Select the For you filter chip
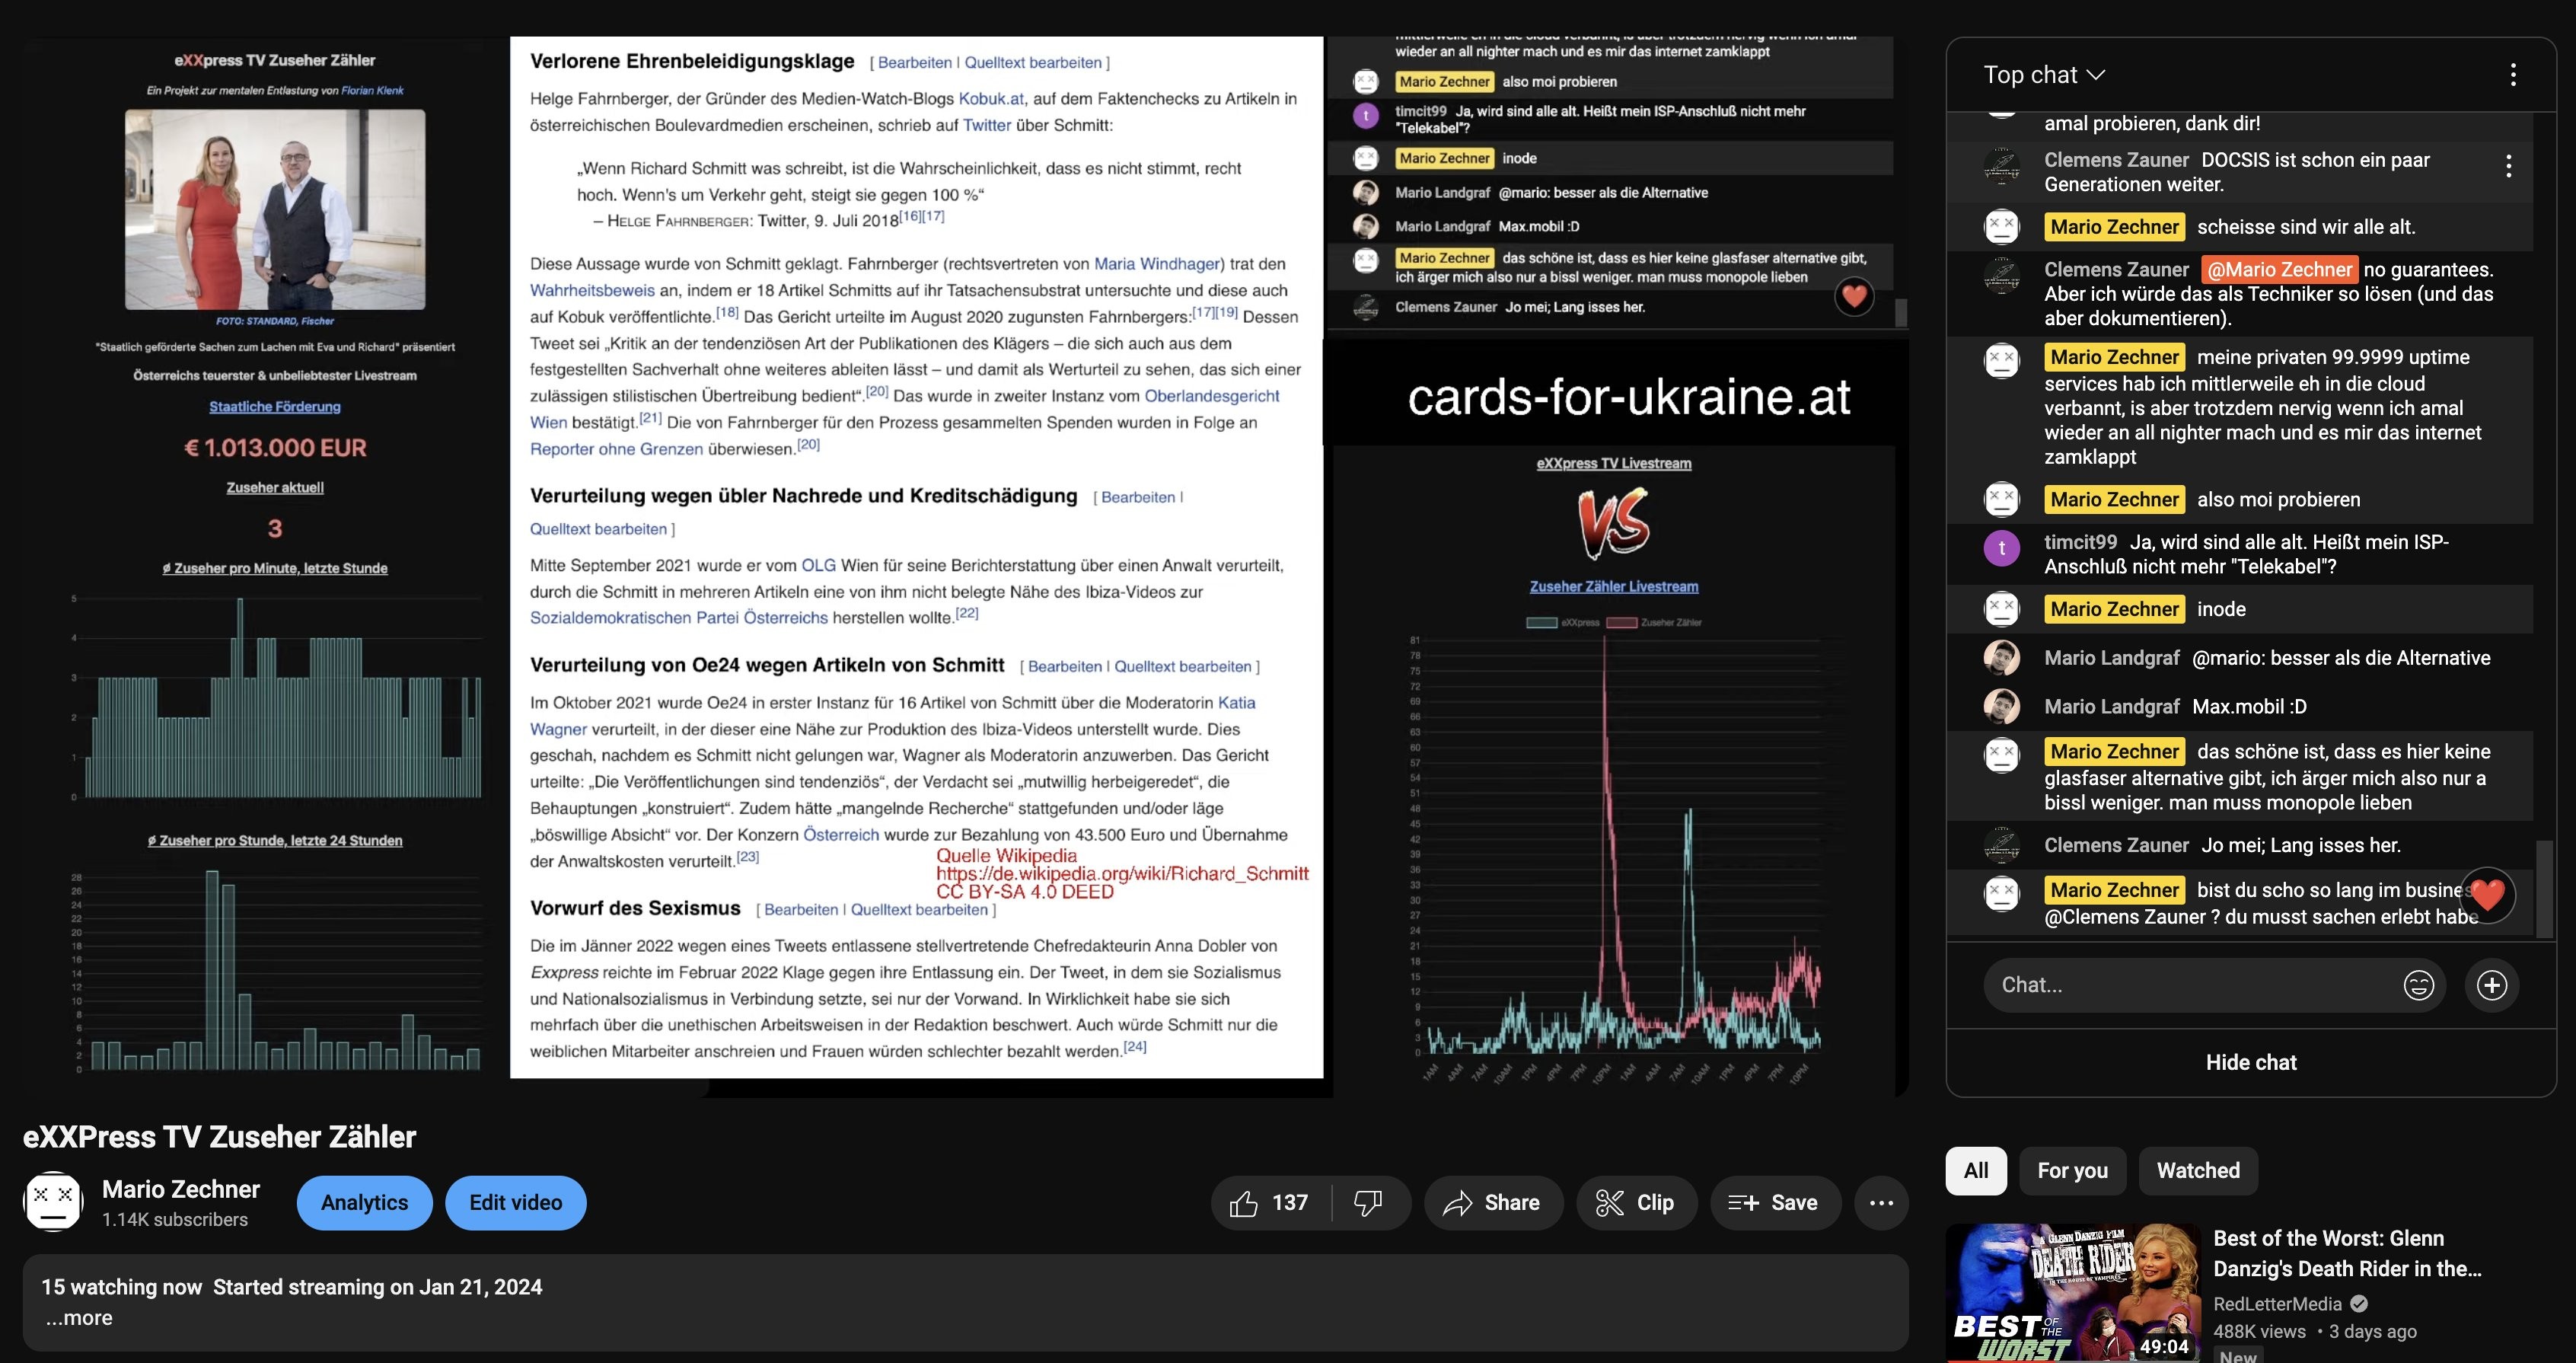Viewport: 2576px width, 1363px height. [2073, 1171]
